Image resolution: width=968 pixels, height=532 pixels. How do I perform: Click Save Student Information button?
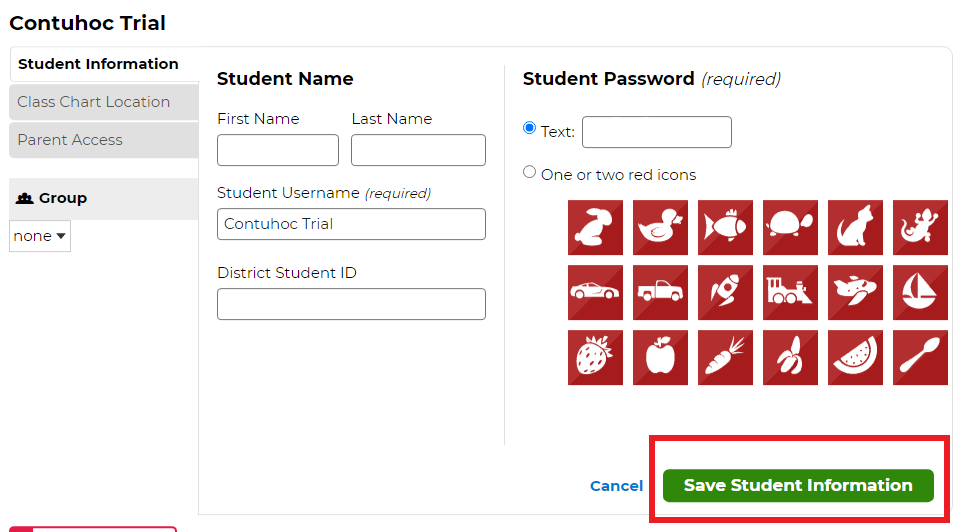tap(798, 486)
